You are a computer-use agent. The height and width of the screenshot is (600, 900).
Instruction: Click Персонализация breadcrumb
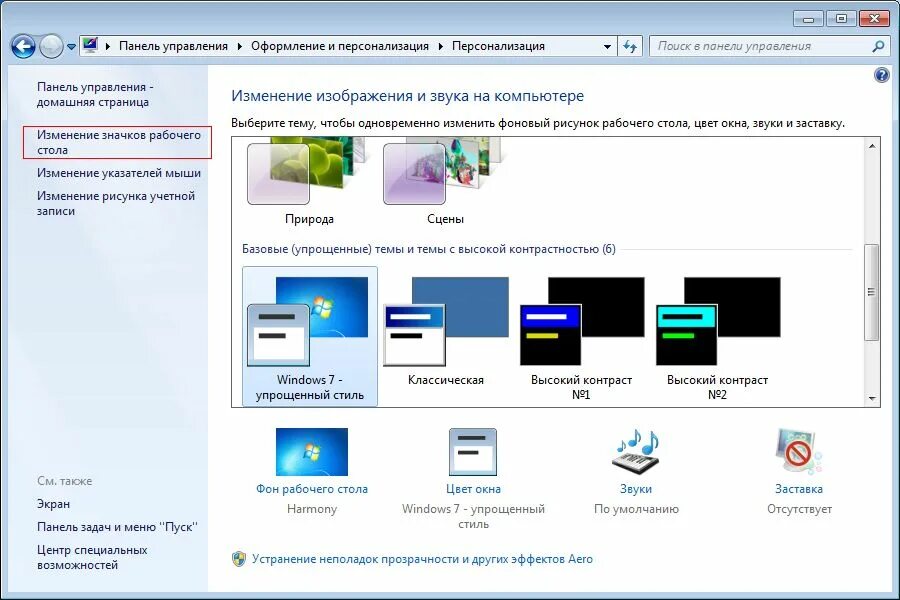pyautogui.click(x=498, y=46)
